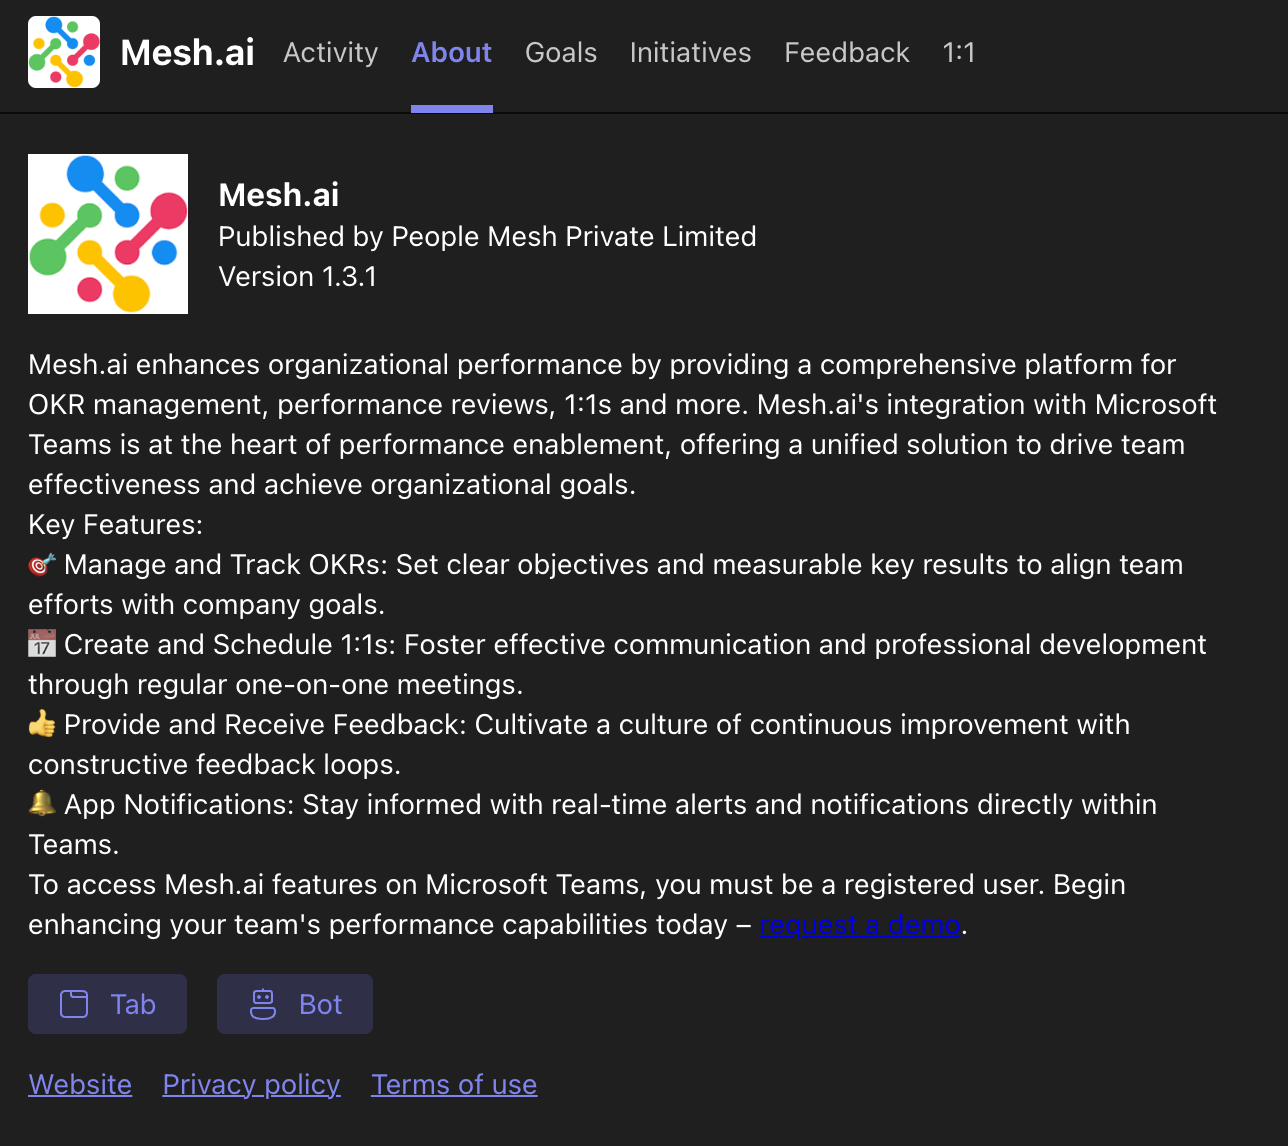Click the Bot capability button
Image resolution: width=1288 pixels, height=1146 pixels.
tap(295, 1003)
